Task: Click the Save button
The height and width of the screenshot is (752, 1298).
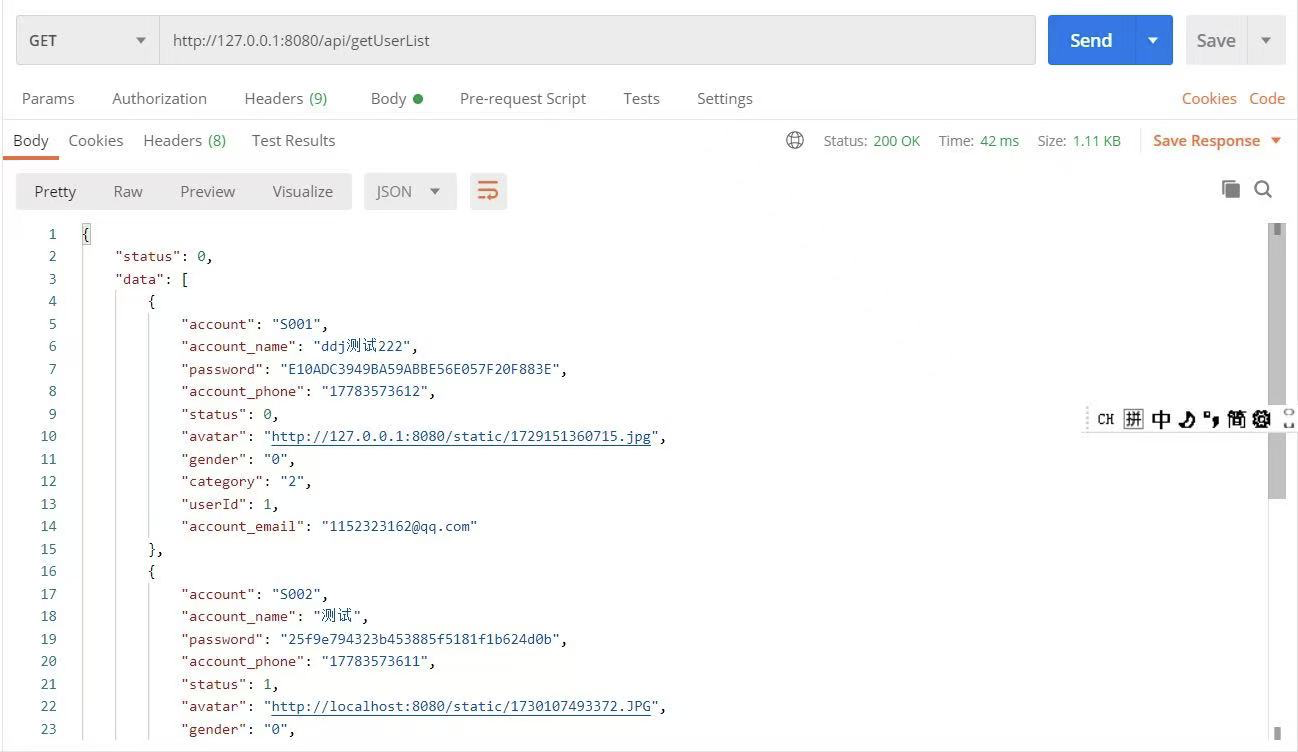Action: (x=1216, y=40)
